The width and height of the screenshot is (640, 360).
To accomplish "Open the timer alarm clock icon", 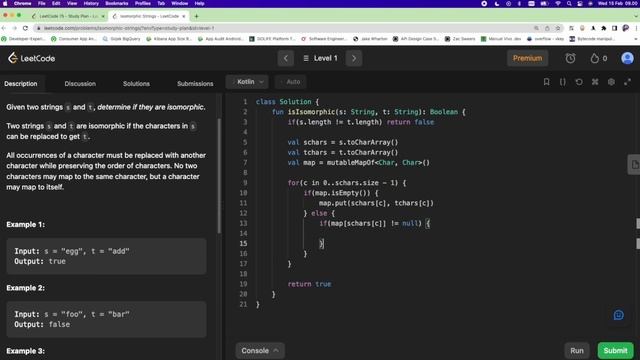I will pos(570,58).
